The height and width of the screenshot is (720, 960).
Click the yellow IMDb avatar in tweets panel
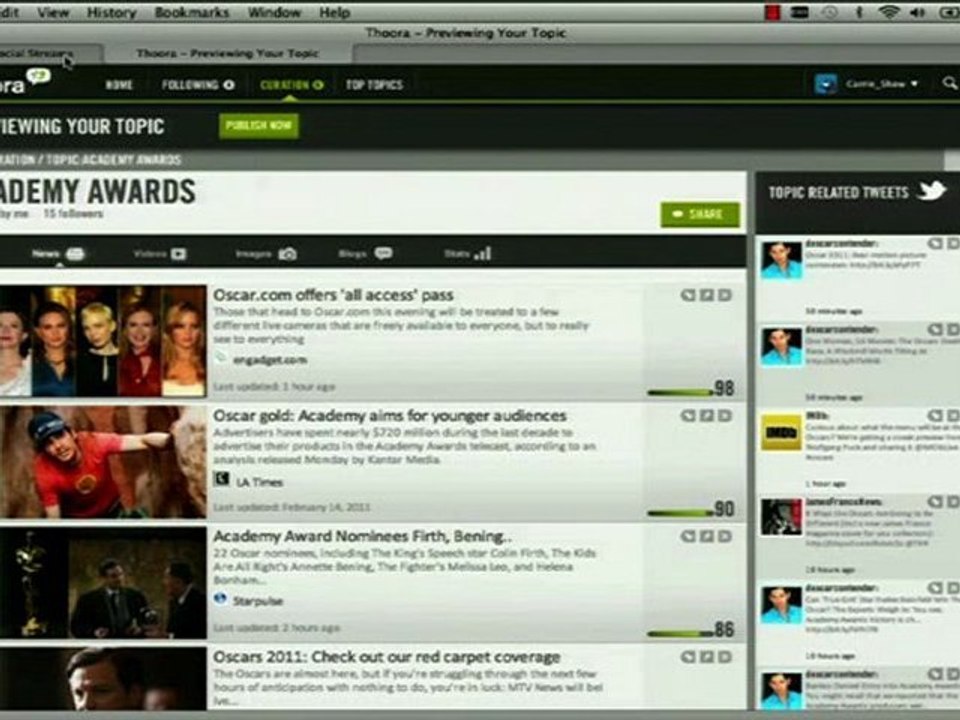pos(781,432)
